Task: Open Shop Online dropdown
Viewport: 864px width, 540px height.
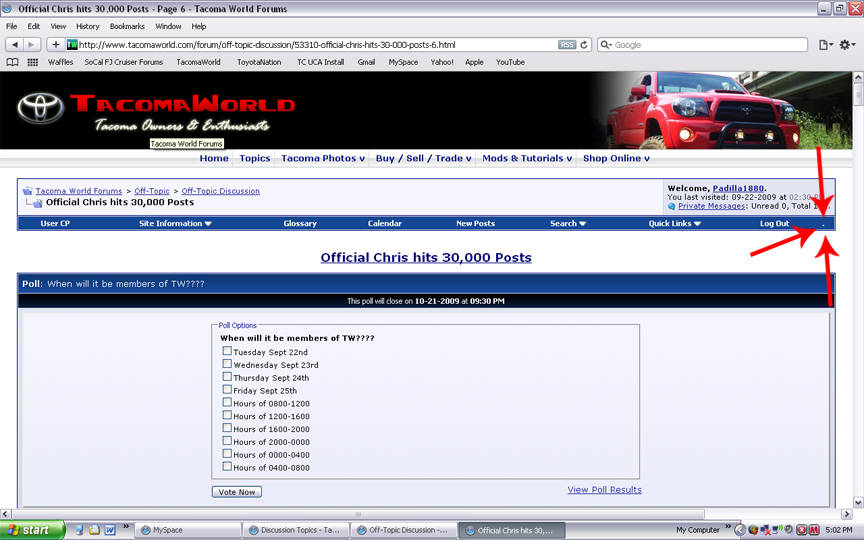Action: [616, 158]
